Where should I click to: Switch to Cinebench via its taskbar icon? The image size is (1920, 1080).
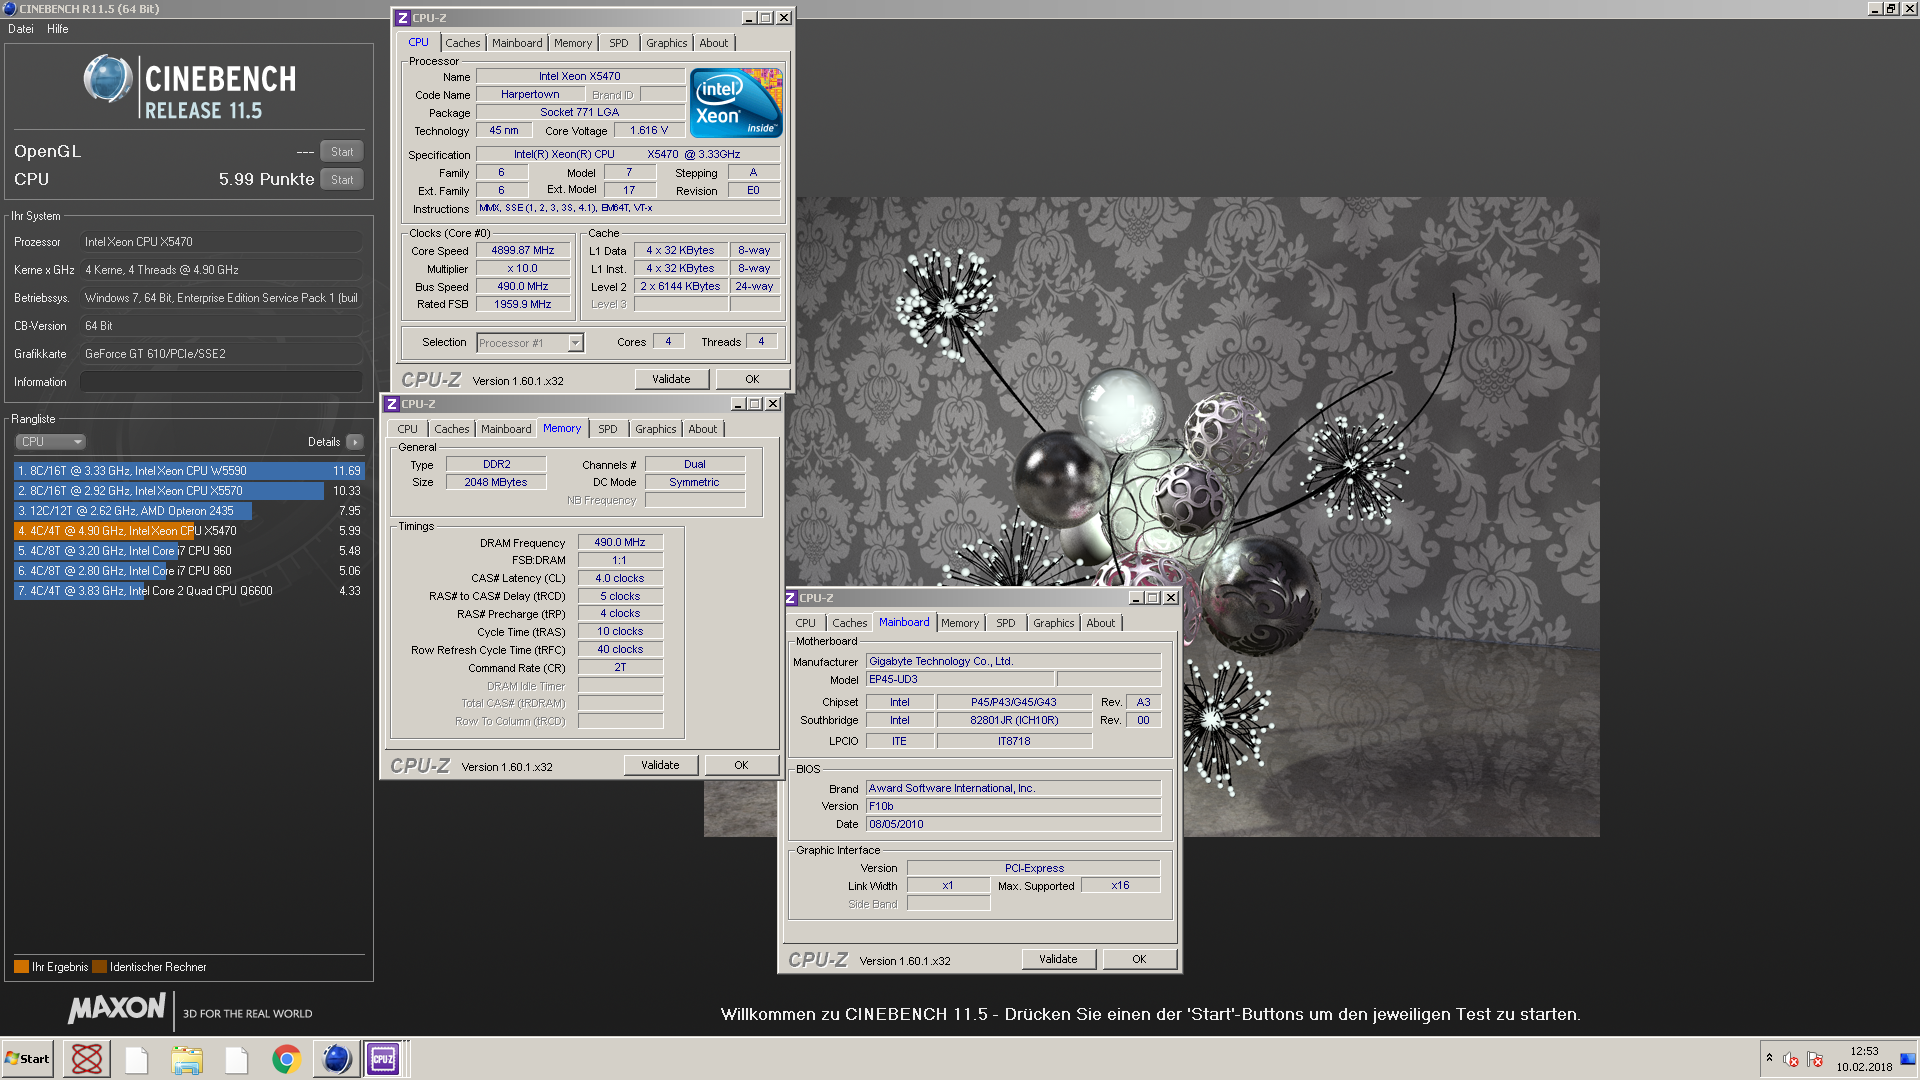pos(336,1058)
